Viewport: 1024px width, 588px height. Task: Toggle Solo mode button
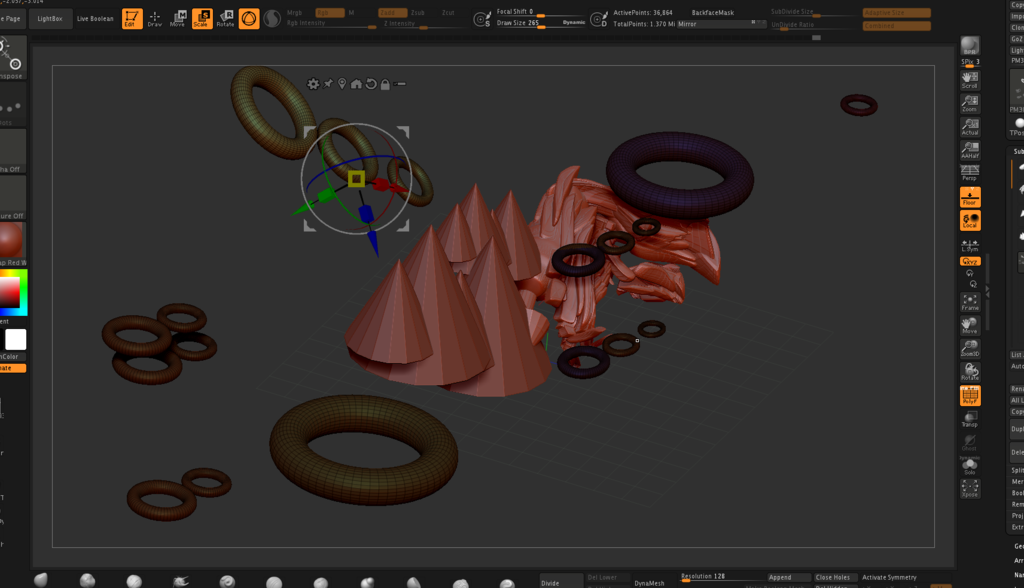pos(970,466)
